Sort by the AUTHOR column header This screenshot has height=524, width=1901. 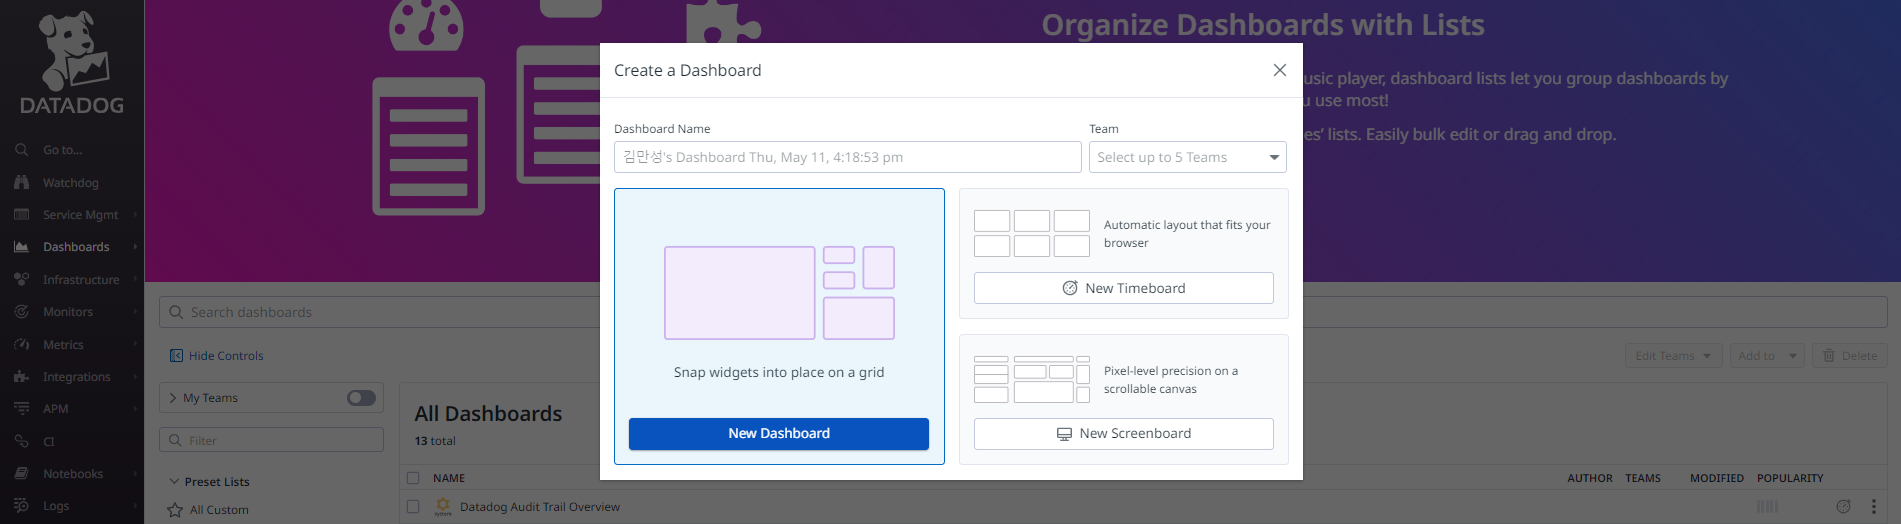(1590, 478)
